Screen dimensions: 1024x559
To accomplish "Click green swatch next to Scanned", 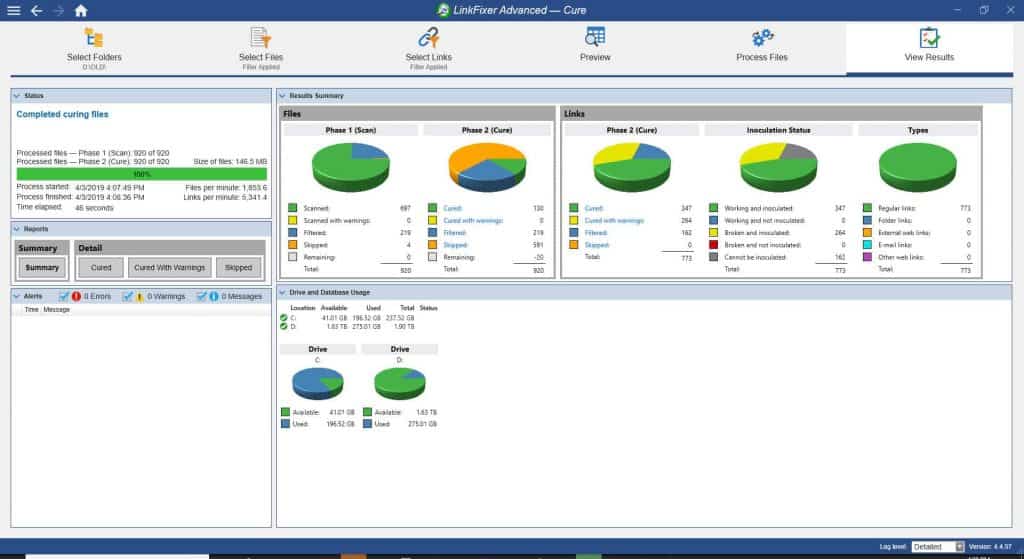I will point(293,208).
